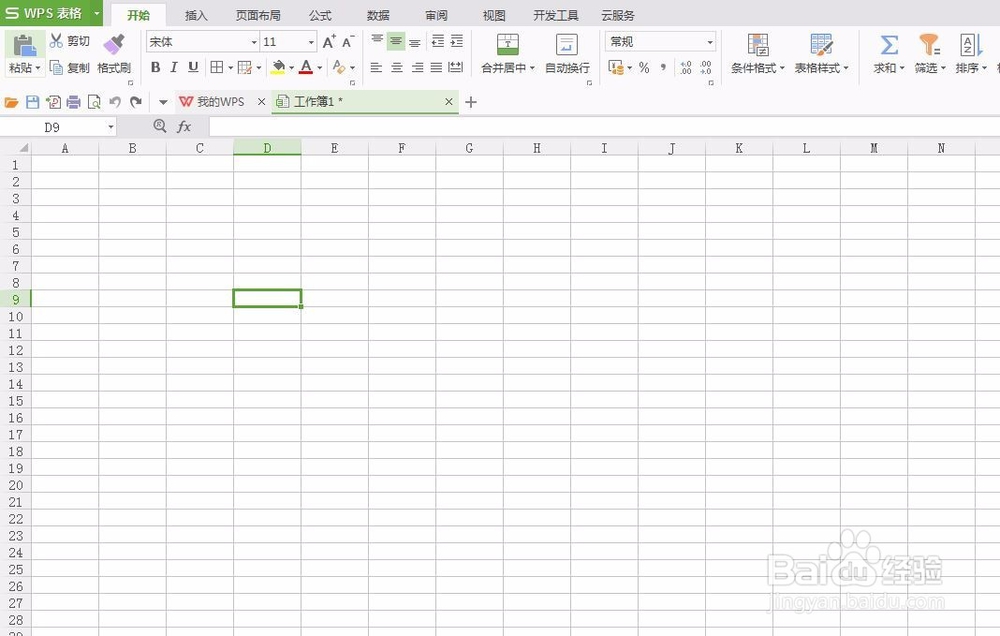Image resolution: width=1000 pixels, height=636 pixels.
Task: Click the cell borders icon
Action: point(217,67)
